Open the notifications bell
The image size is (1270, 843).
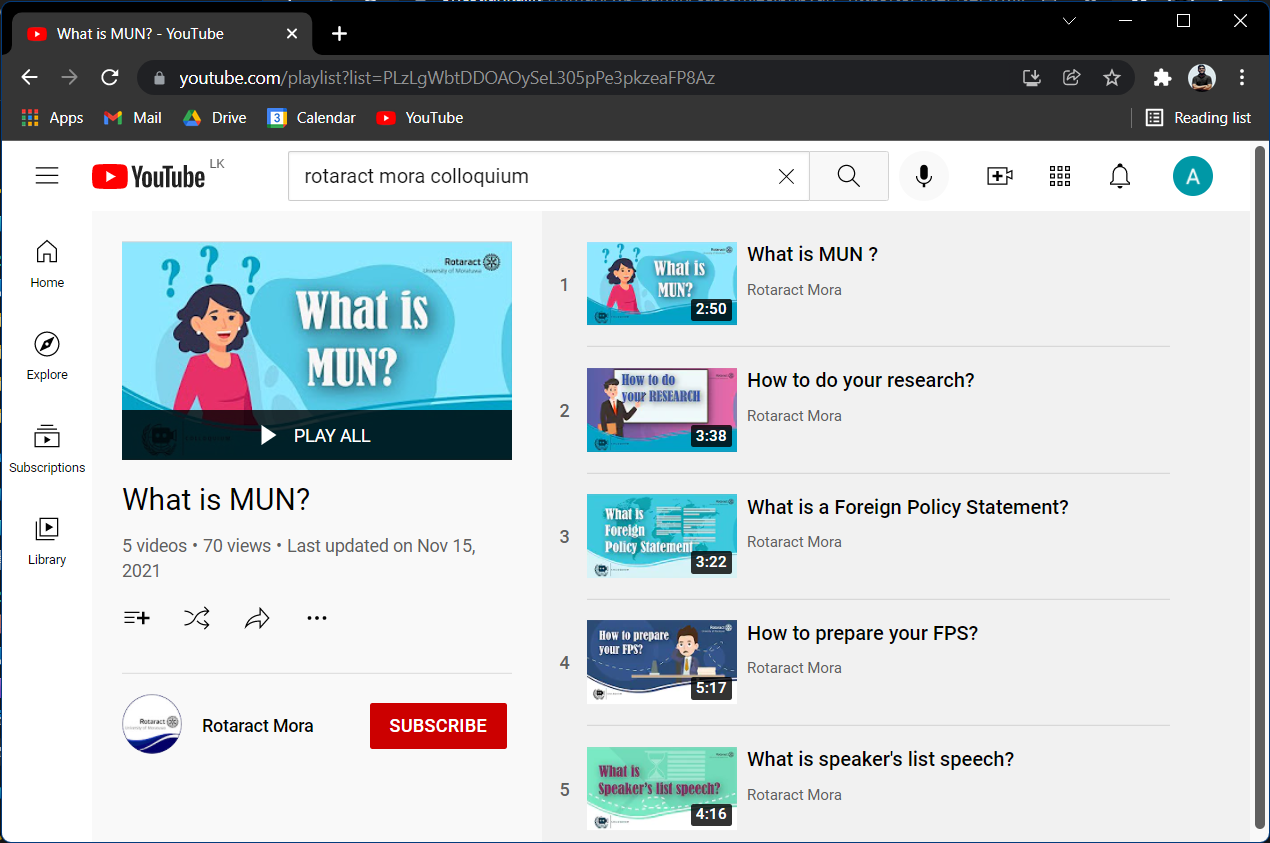click(x=1120, y=176)
